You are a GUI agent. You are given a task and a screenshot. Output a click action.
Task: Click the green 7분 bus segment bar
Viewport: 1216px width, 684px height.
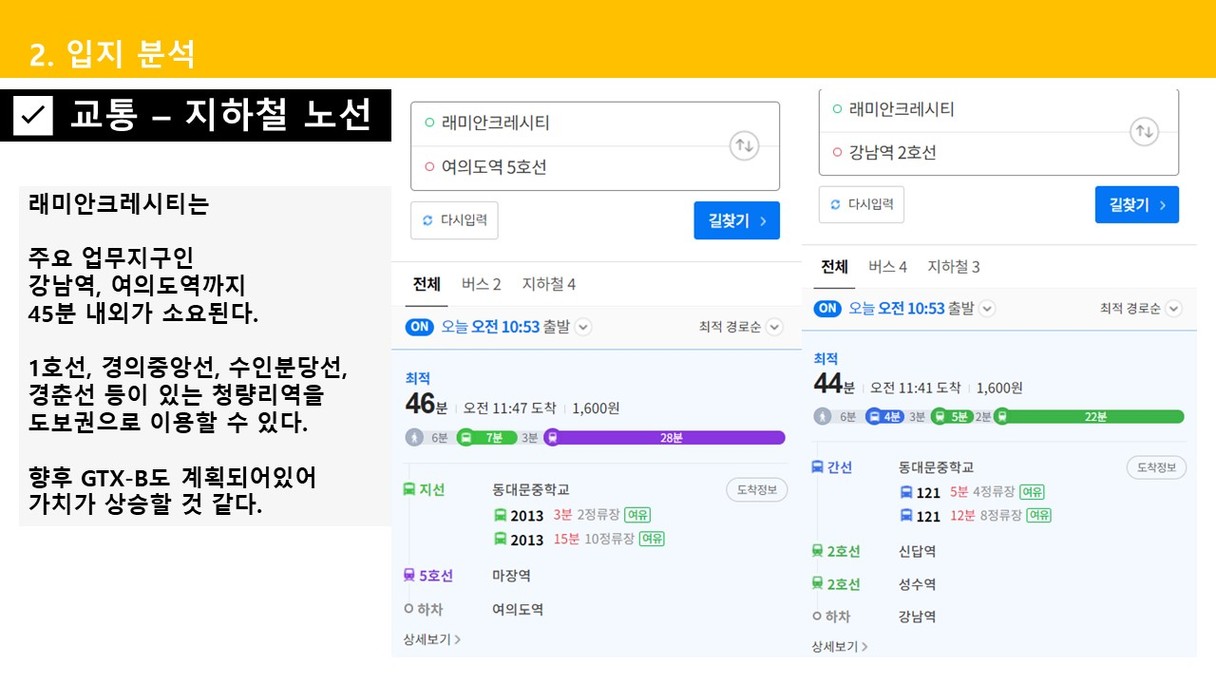coord(487,437)
